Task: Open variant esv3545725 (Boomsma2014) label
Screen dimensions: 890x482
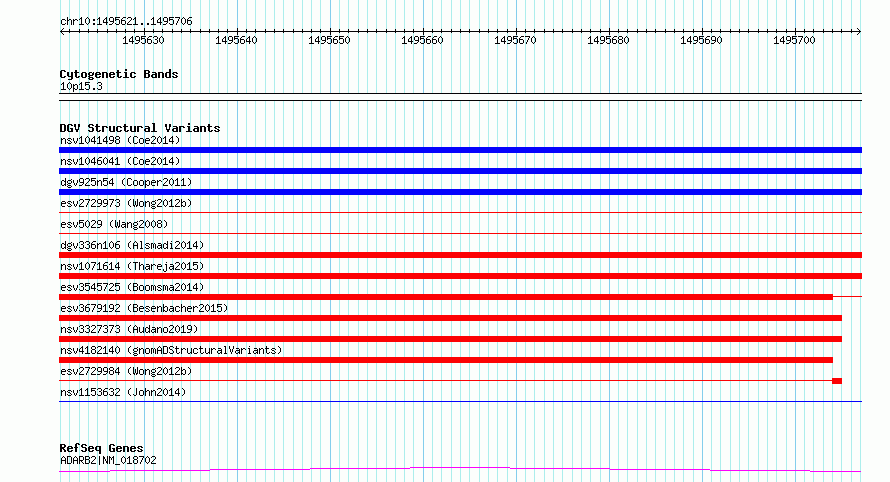Action: click(132, 287)
